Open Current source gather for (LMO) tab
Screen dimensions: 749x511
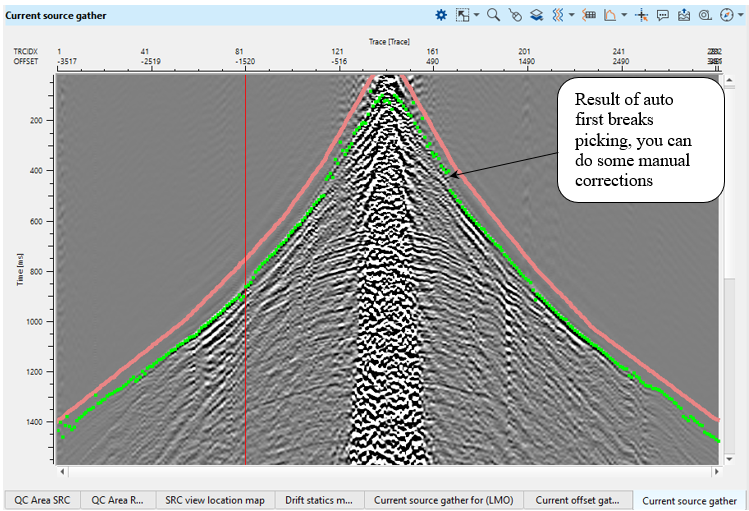coord(442,499)
